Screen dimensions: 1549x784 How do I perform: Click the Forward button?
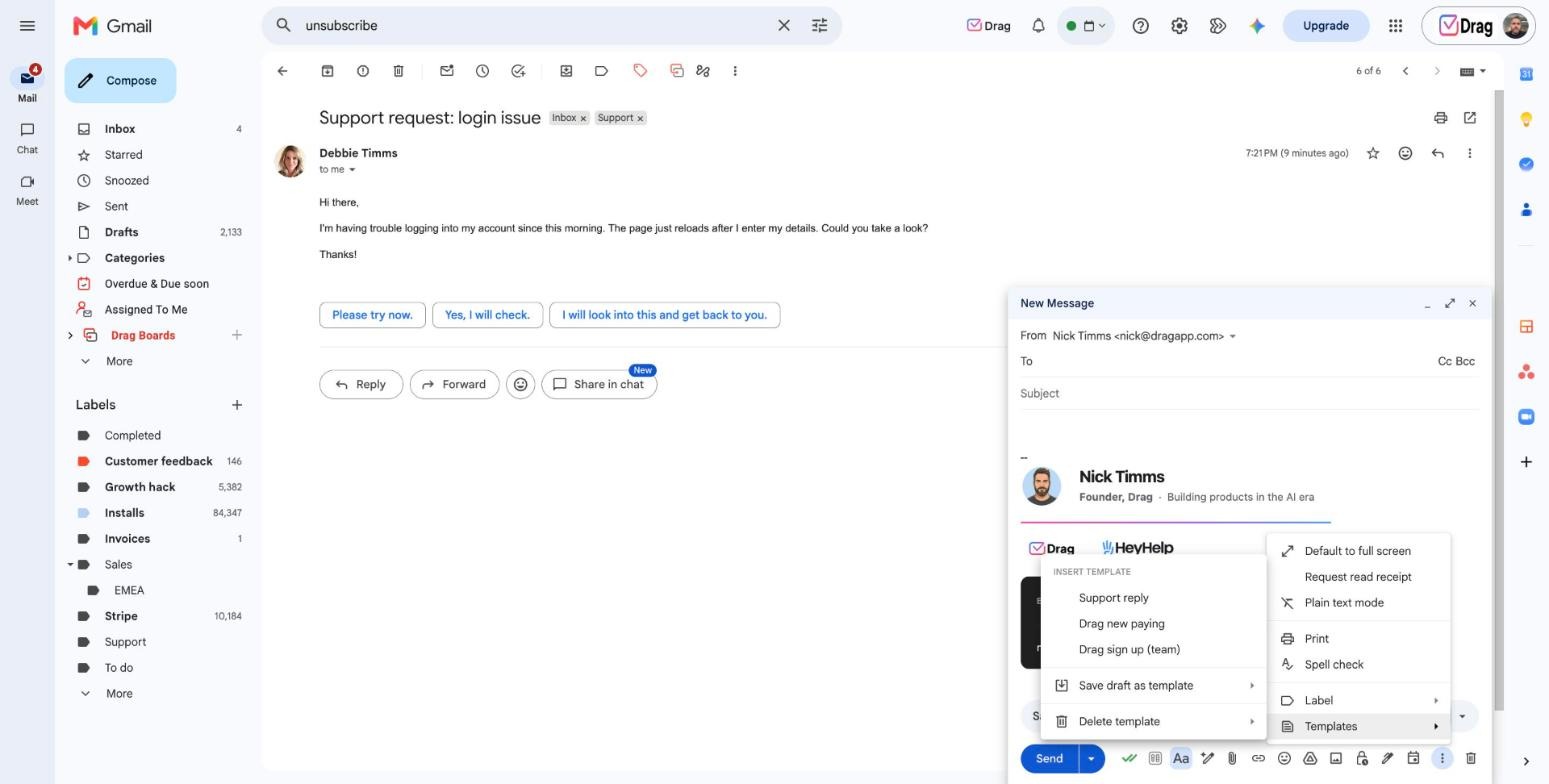pos(454,385)
